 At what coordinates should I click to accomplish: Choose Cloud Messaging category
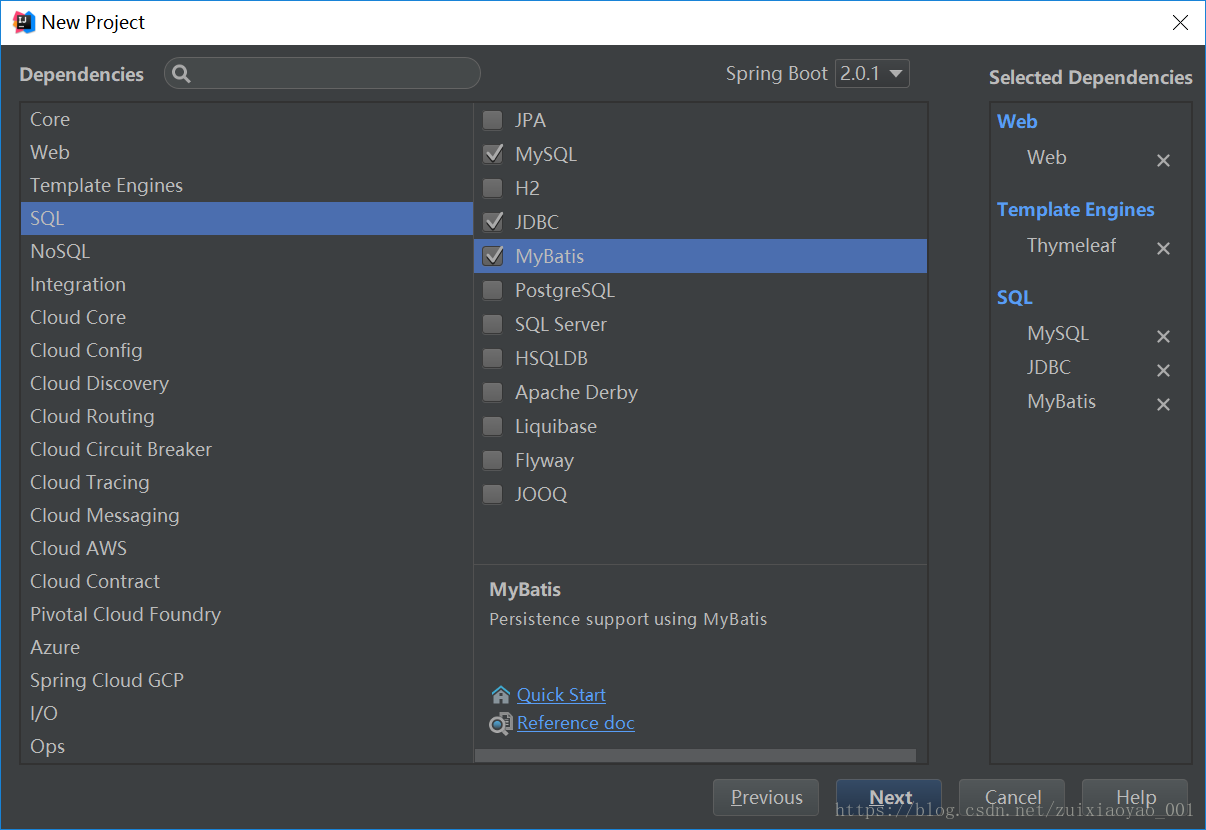tap(246, 515)
